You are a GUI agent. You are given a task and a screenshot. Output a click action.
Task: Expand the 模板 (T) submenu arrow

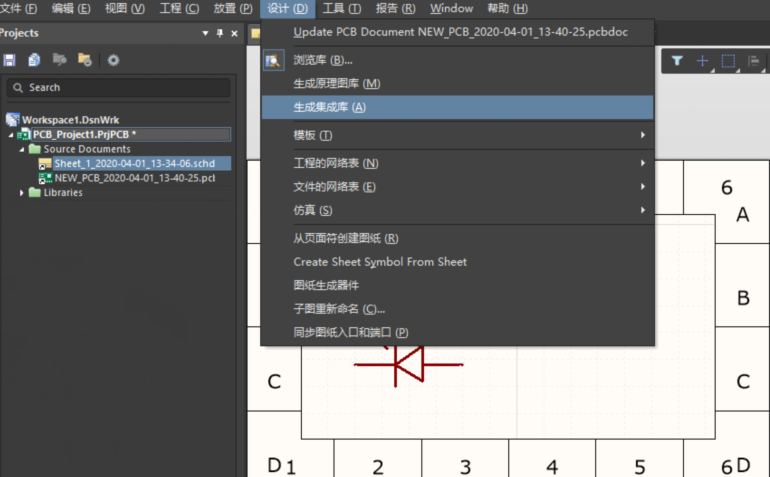[x=642, y=135]
